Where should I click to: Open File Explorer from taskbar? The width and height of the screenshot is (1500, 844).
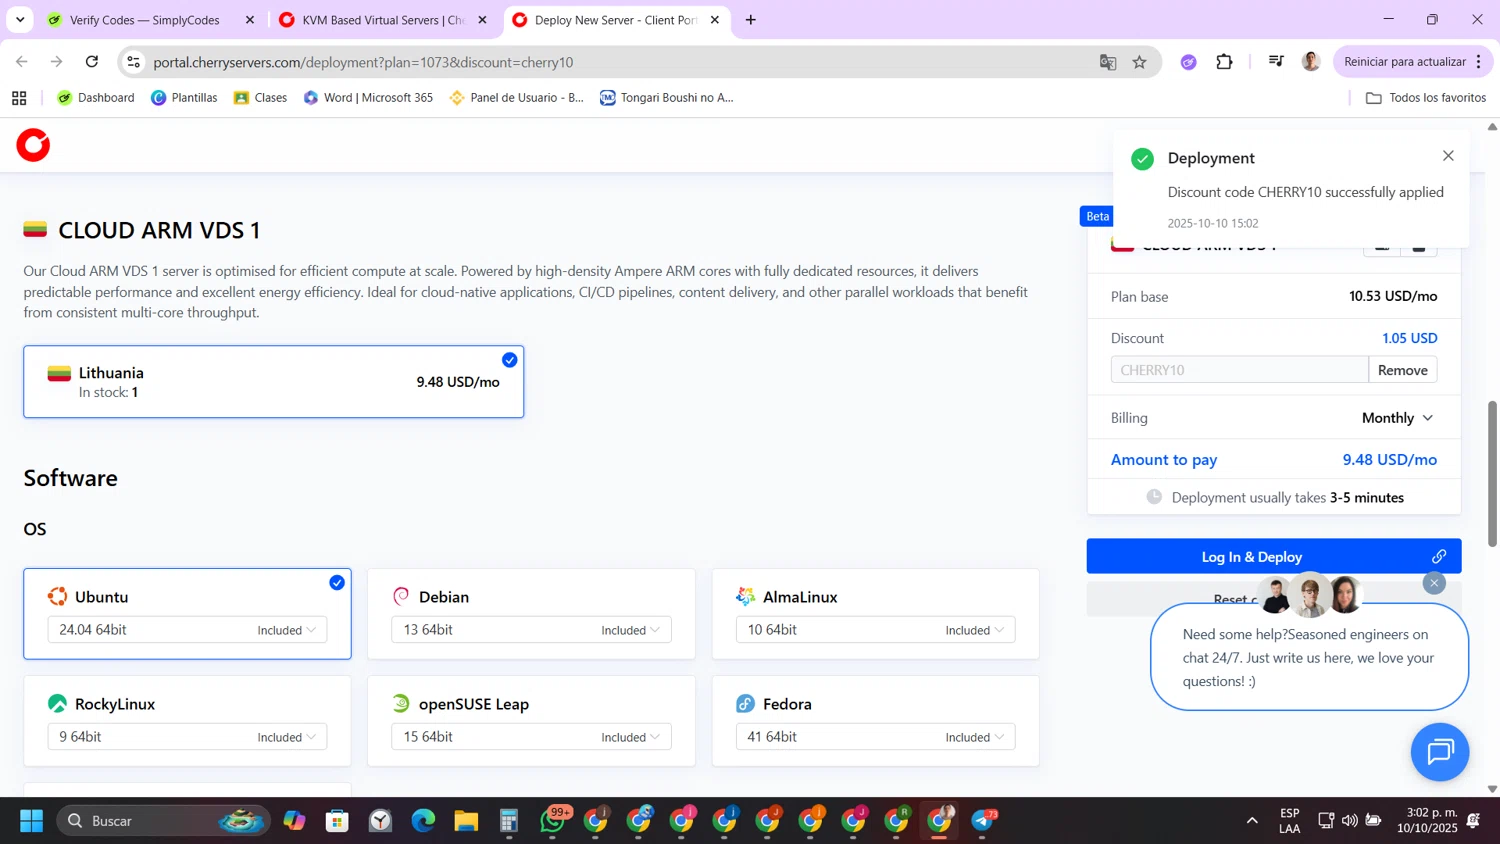466,821
